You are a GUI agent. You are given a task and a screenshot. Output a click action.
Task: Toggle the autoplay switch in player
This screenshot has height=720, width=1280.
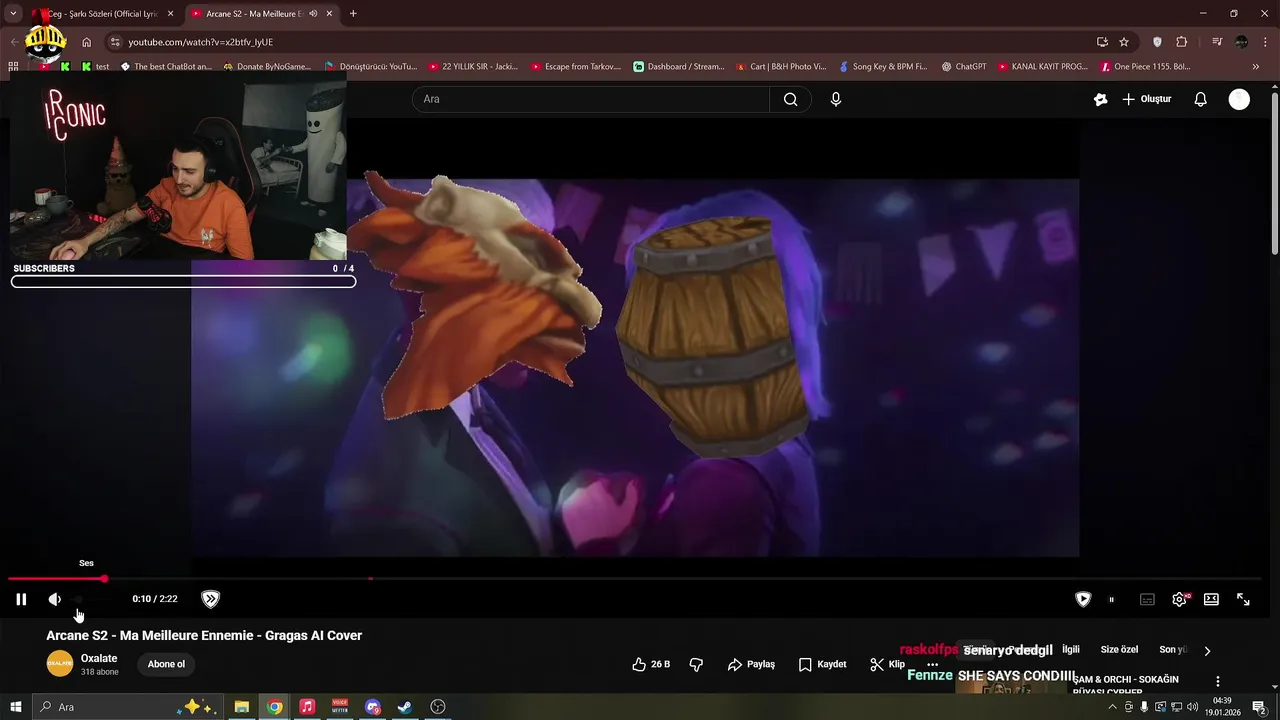click(1112, 599)
